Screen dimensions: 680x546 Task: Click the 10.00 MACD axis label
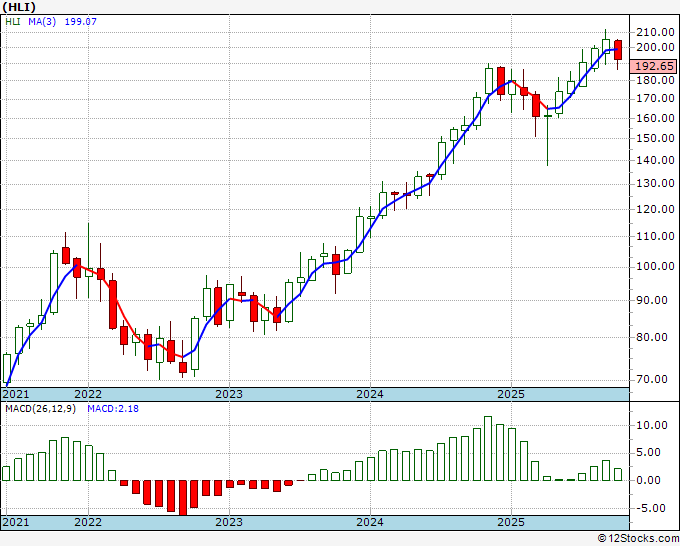point(655,425)
